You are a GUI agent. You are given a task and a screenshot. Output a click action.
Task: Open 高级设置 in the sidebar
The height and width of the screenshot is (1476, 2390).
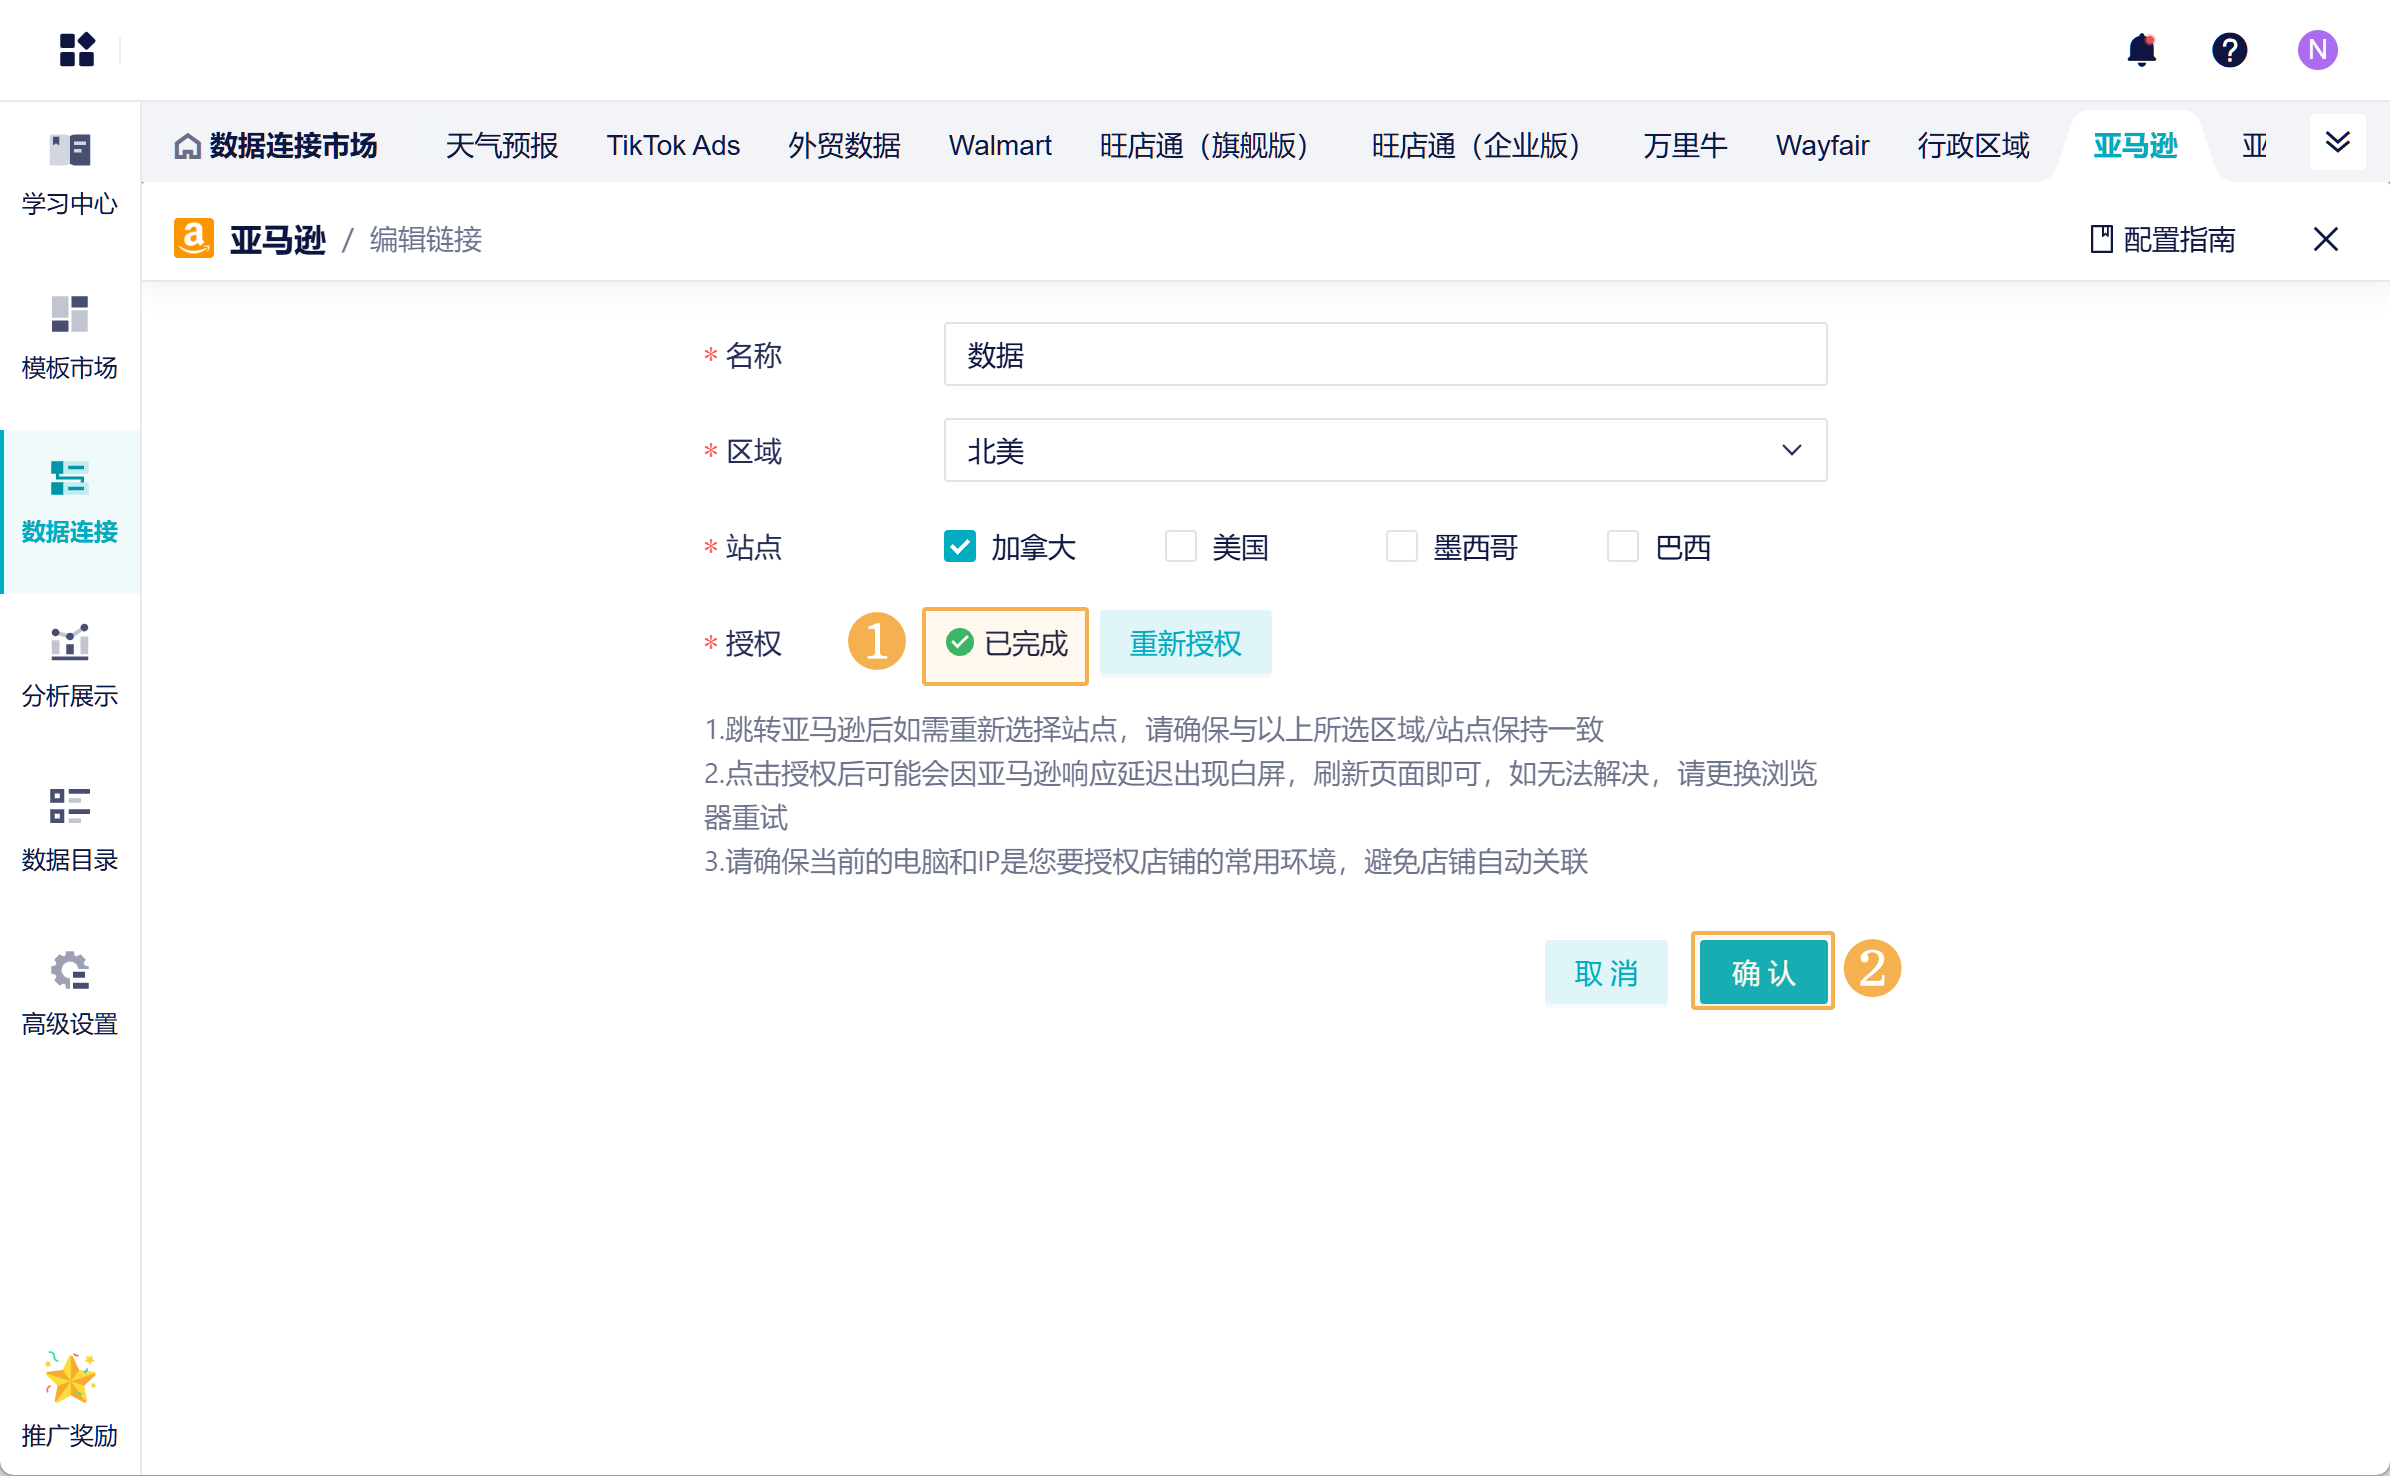[x=70, y=996]
